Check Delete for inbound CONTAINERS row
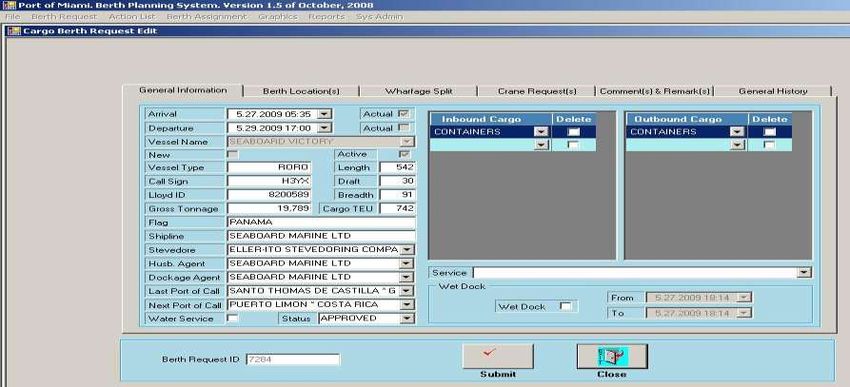 pyautogui.click(x=573, y=132)
